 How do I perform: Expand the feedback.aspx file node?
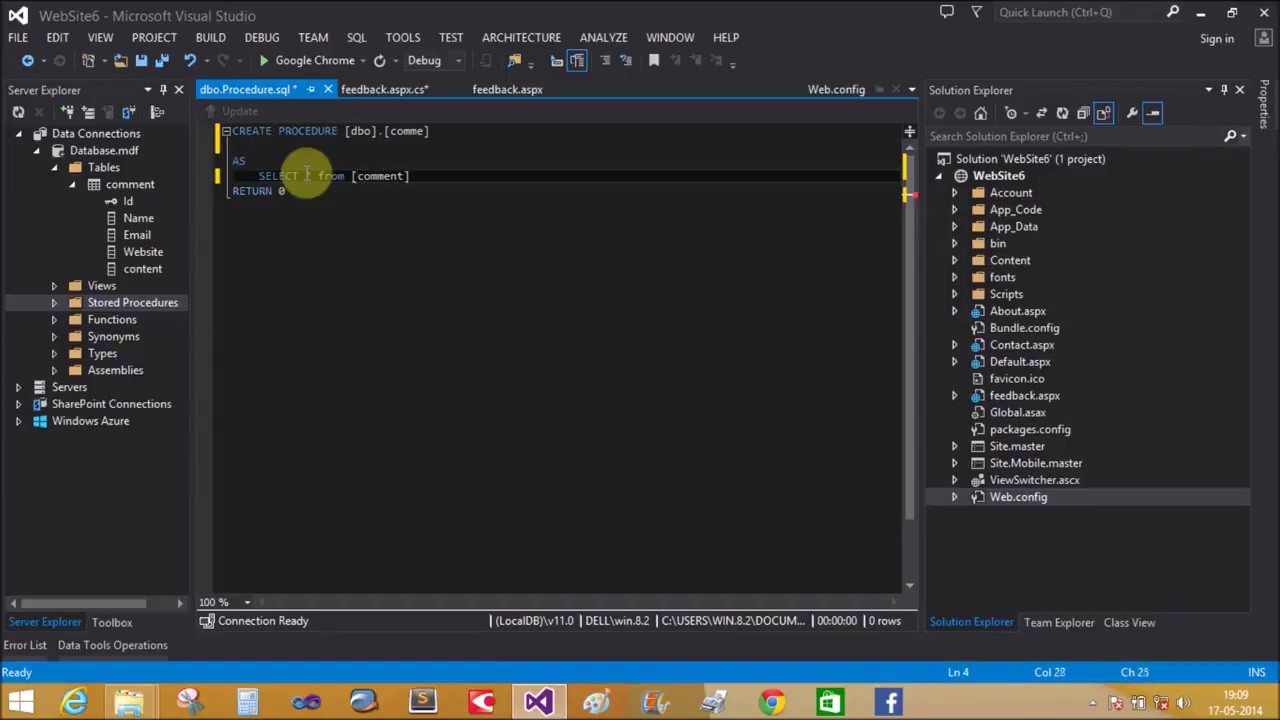[x=954, y=396]
